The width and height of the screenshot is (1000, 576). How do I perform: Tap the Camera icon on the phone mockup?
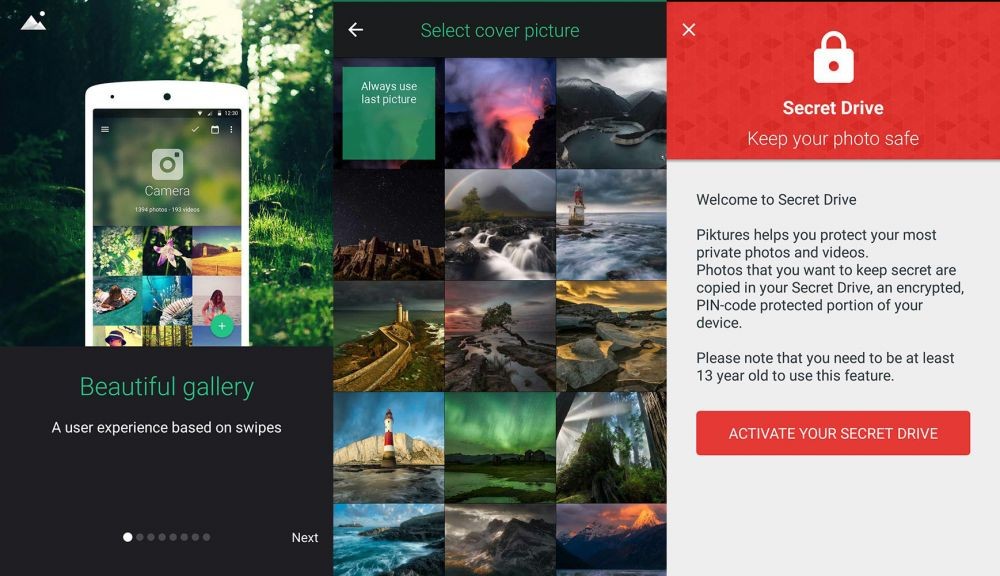point(167,164)
